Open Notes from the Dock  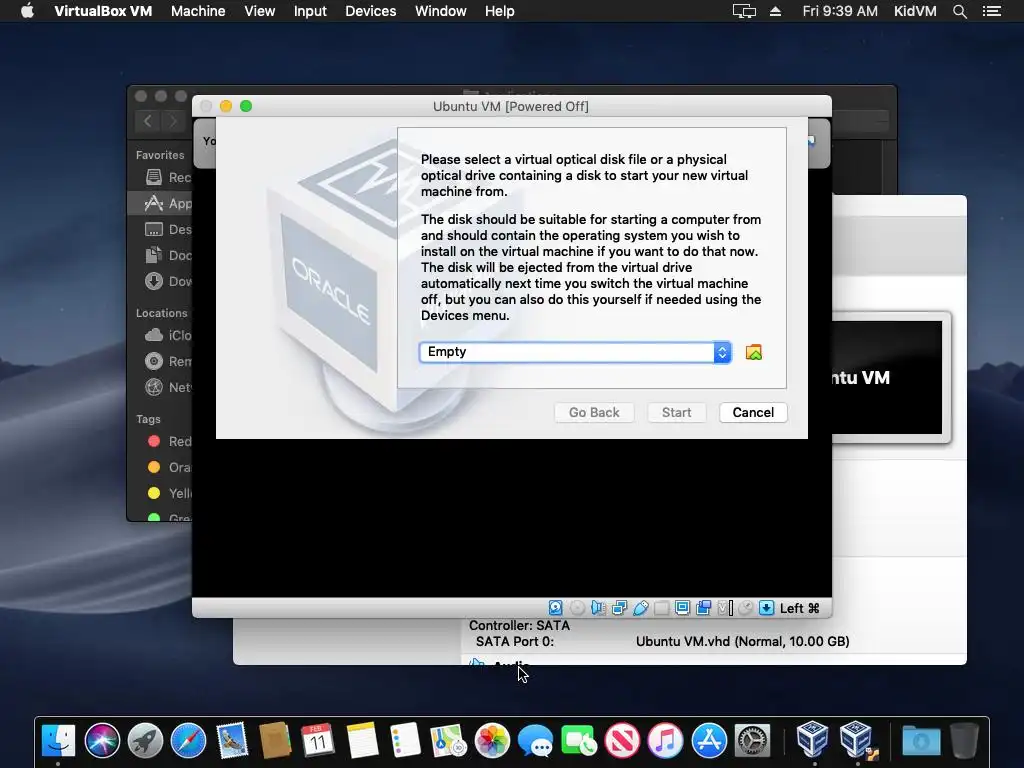[362, 741]
